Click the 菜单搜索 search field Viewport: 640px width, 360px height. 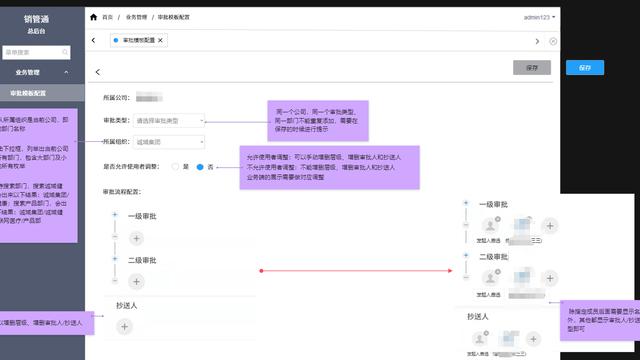pos(36,52)
